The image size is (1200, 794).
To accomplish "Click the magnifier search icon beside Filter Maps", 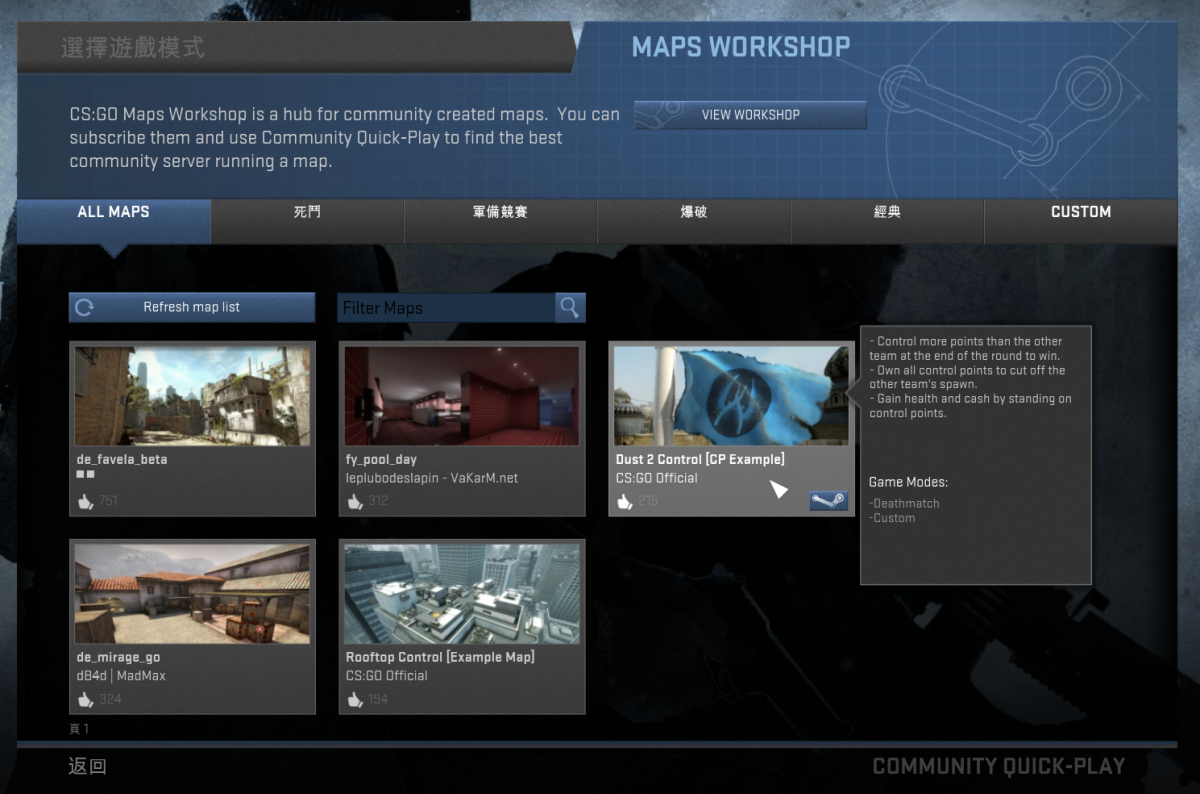I will pos(570,308).
